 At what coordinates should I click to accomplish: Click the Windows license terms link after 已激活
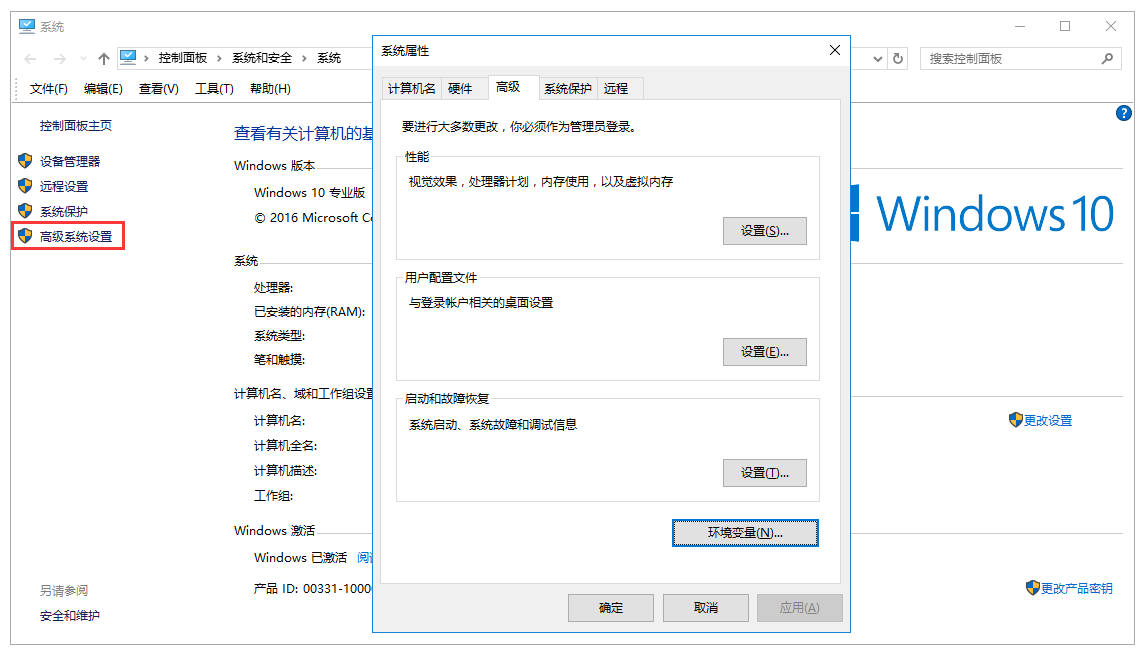click(365, 558)
